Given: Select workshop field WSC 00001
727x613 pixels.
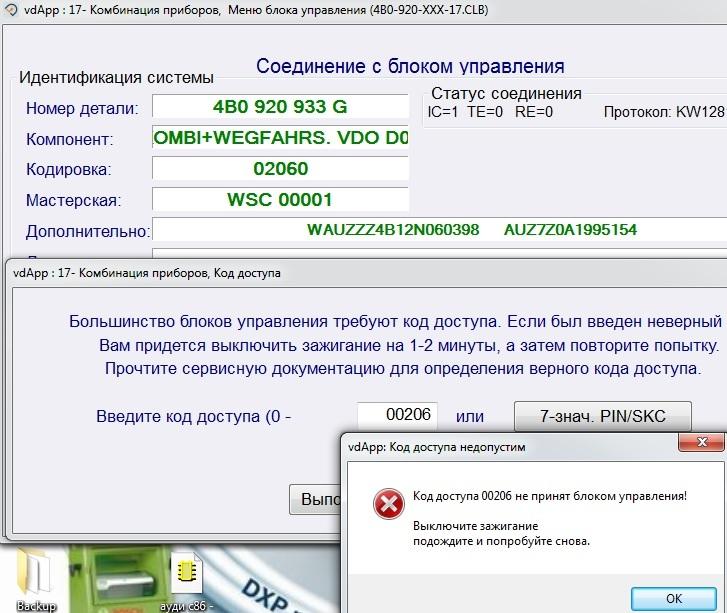Looking at the screenshot, I should [281, 199].
